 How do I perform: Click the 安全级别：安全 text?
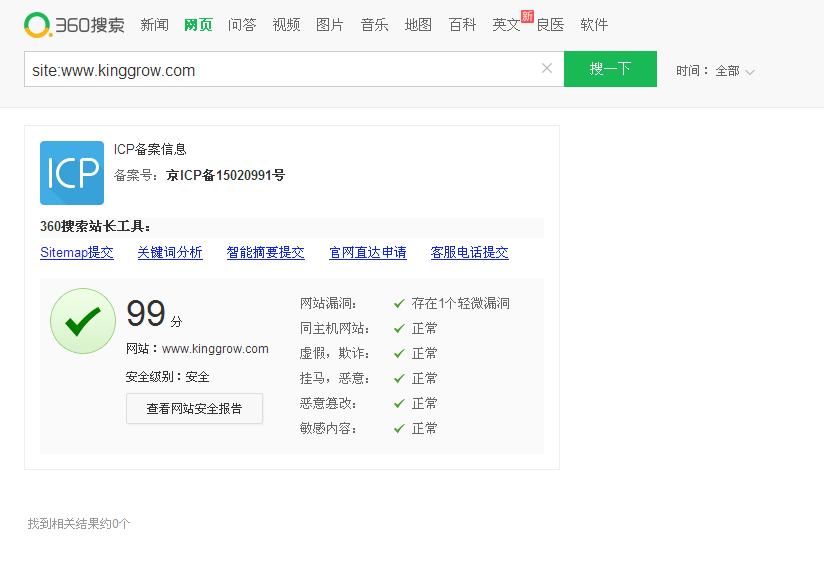point(168,377)
